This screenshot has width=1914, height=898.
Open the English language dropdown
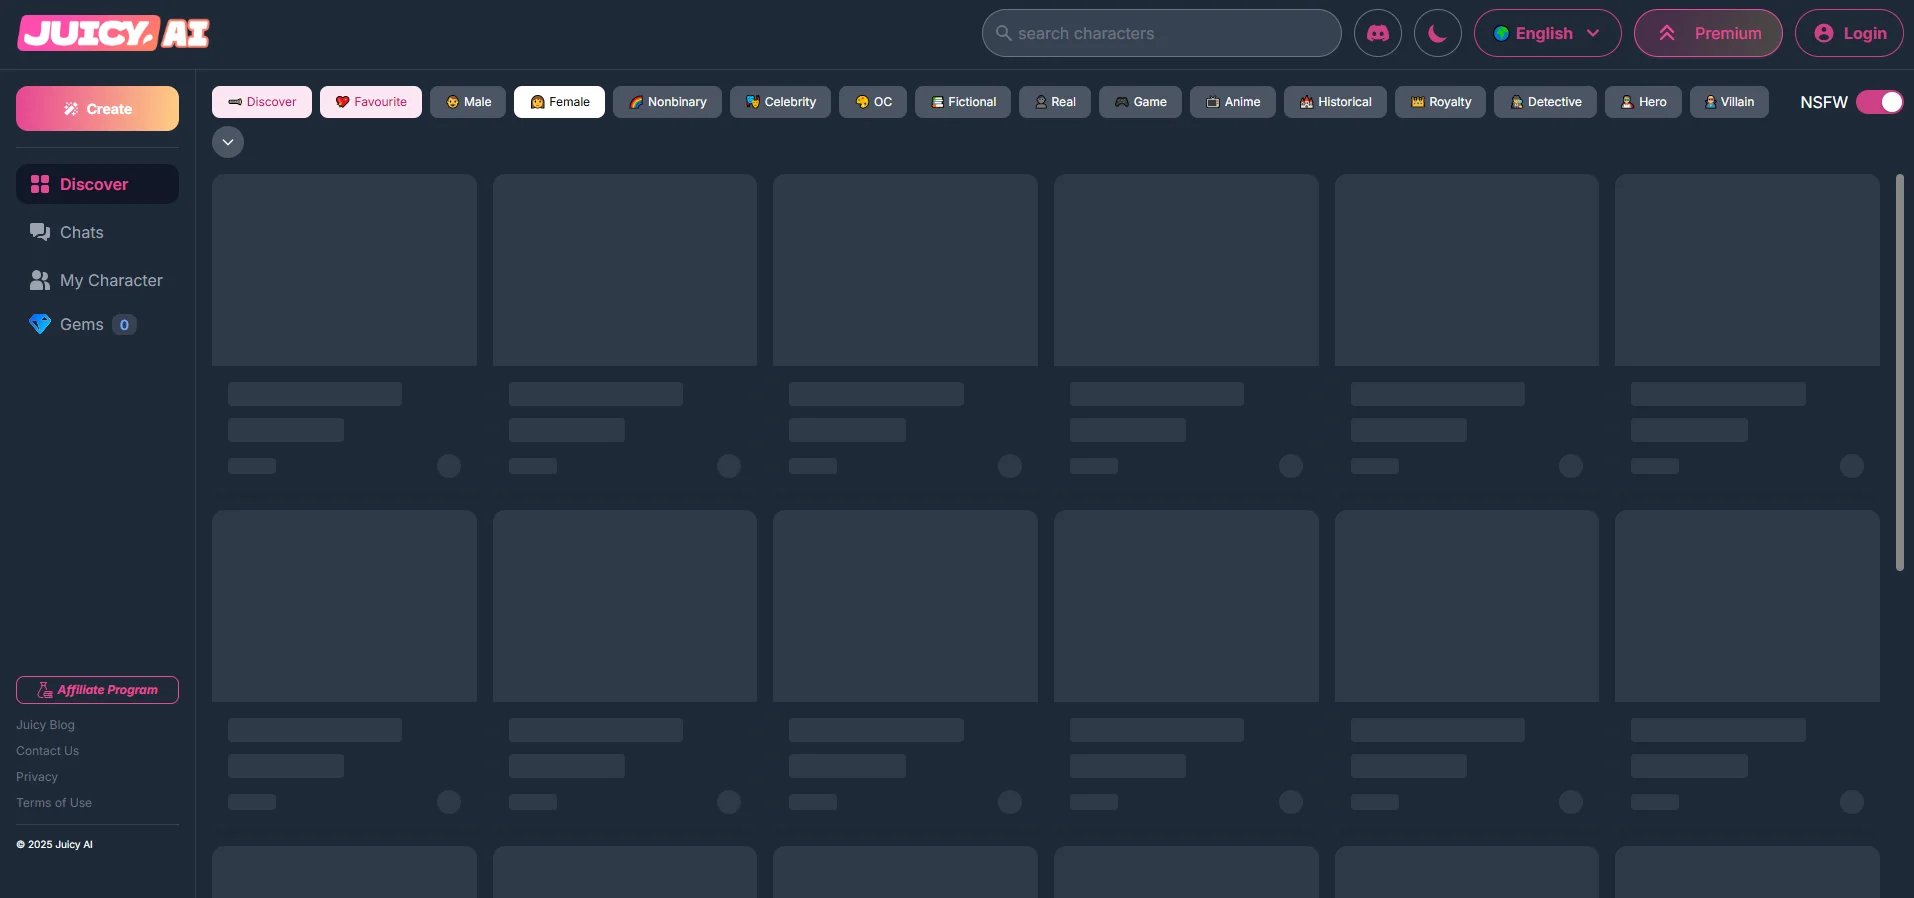click(1546, 33)
